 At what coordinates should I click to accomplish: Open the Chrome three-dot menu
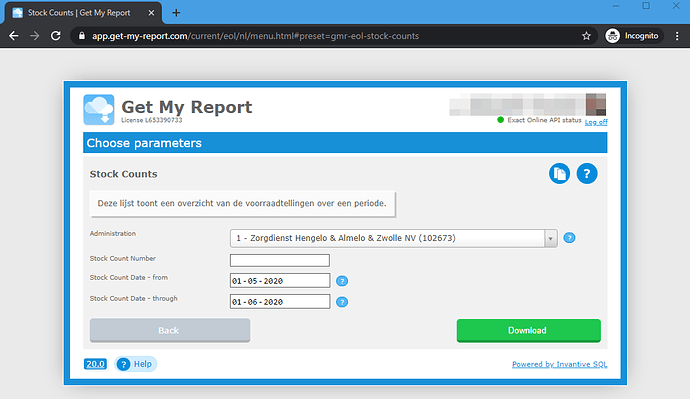point(677,36)
